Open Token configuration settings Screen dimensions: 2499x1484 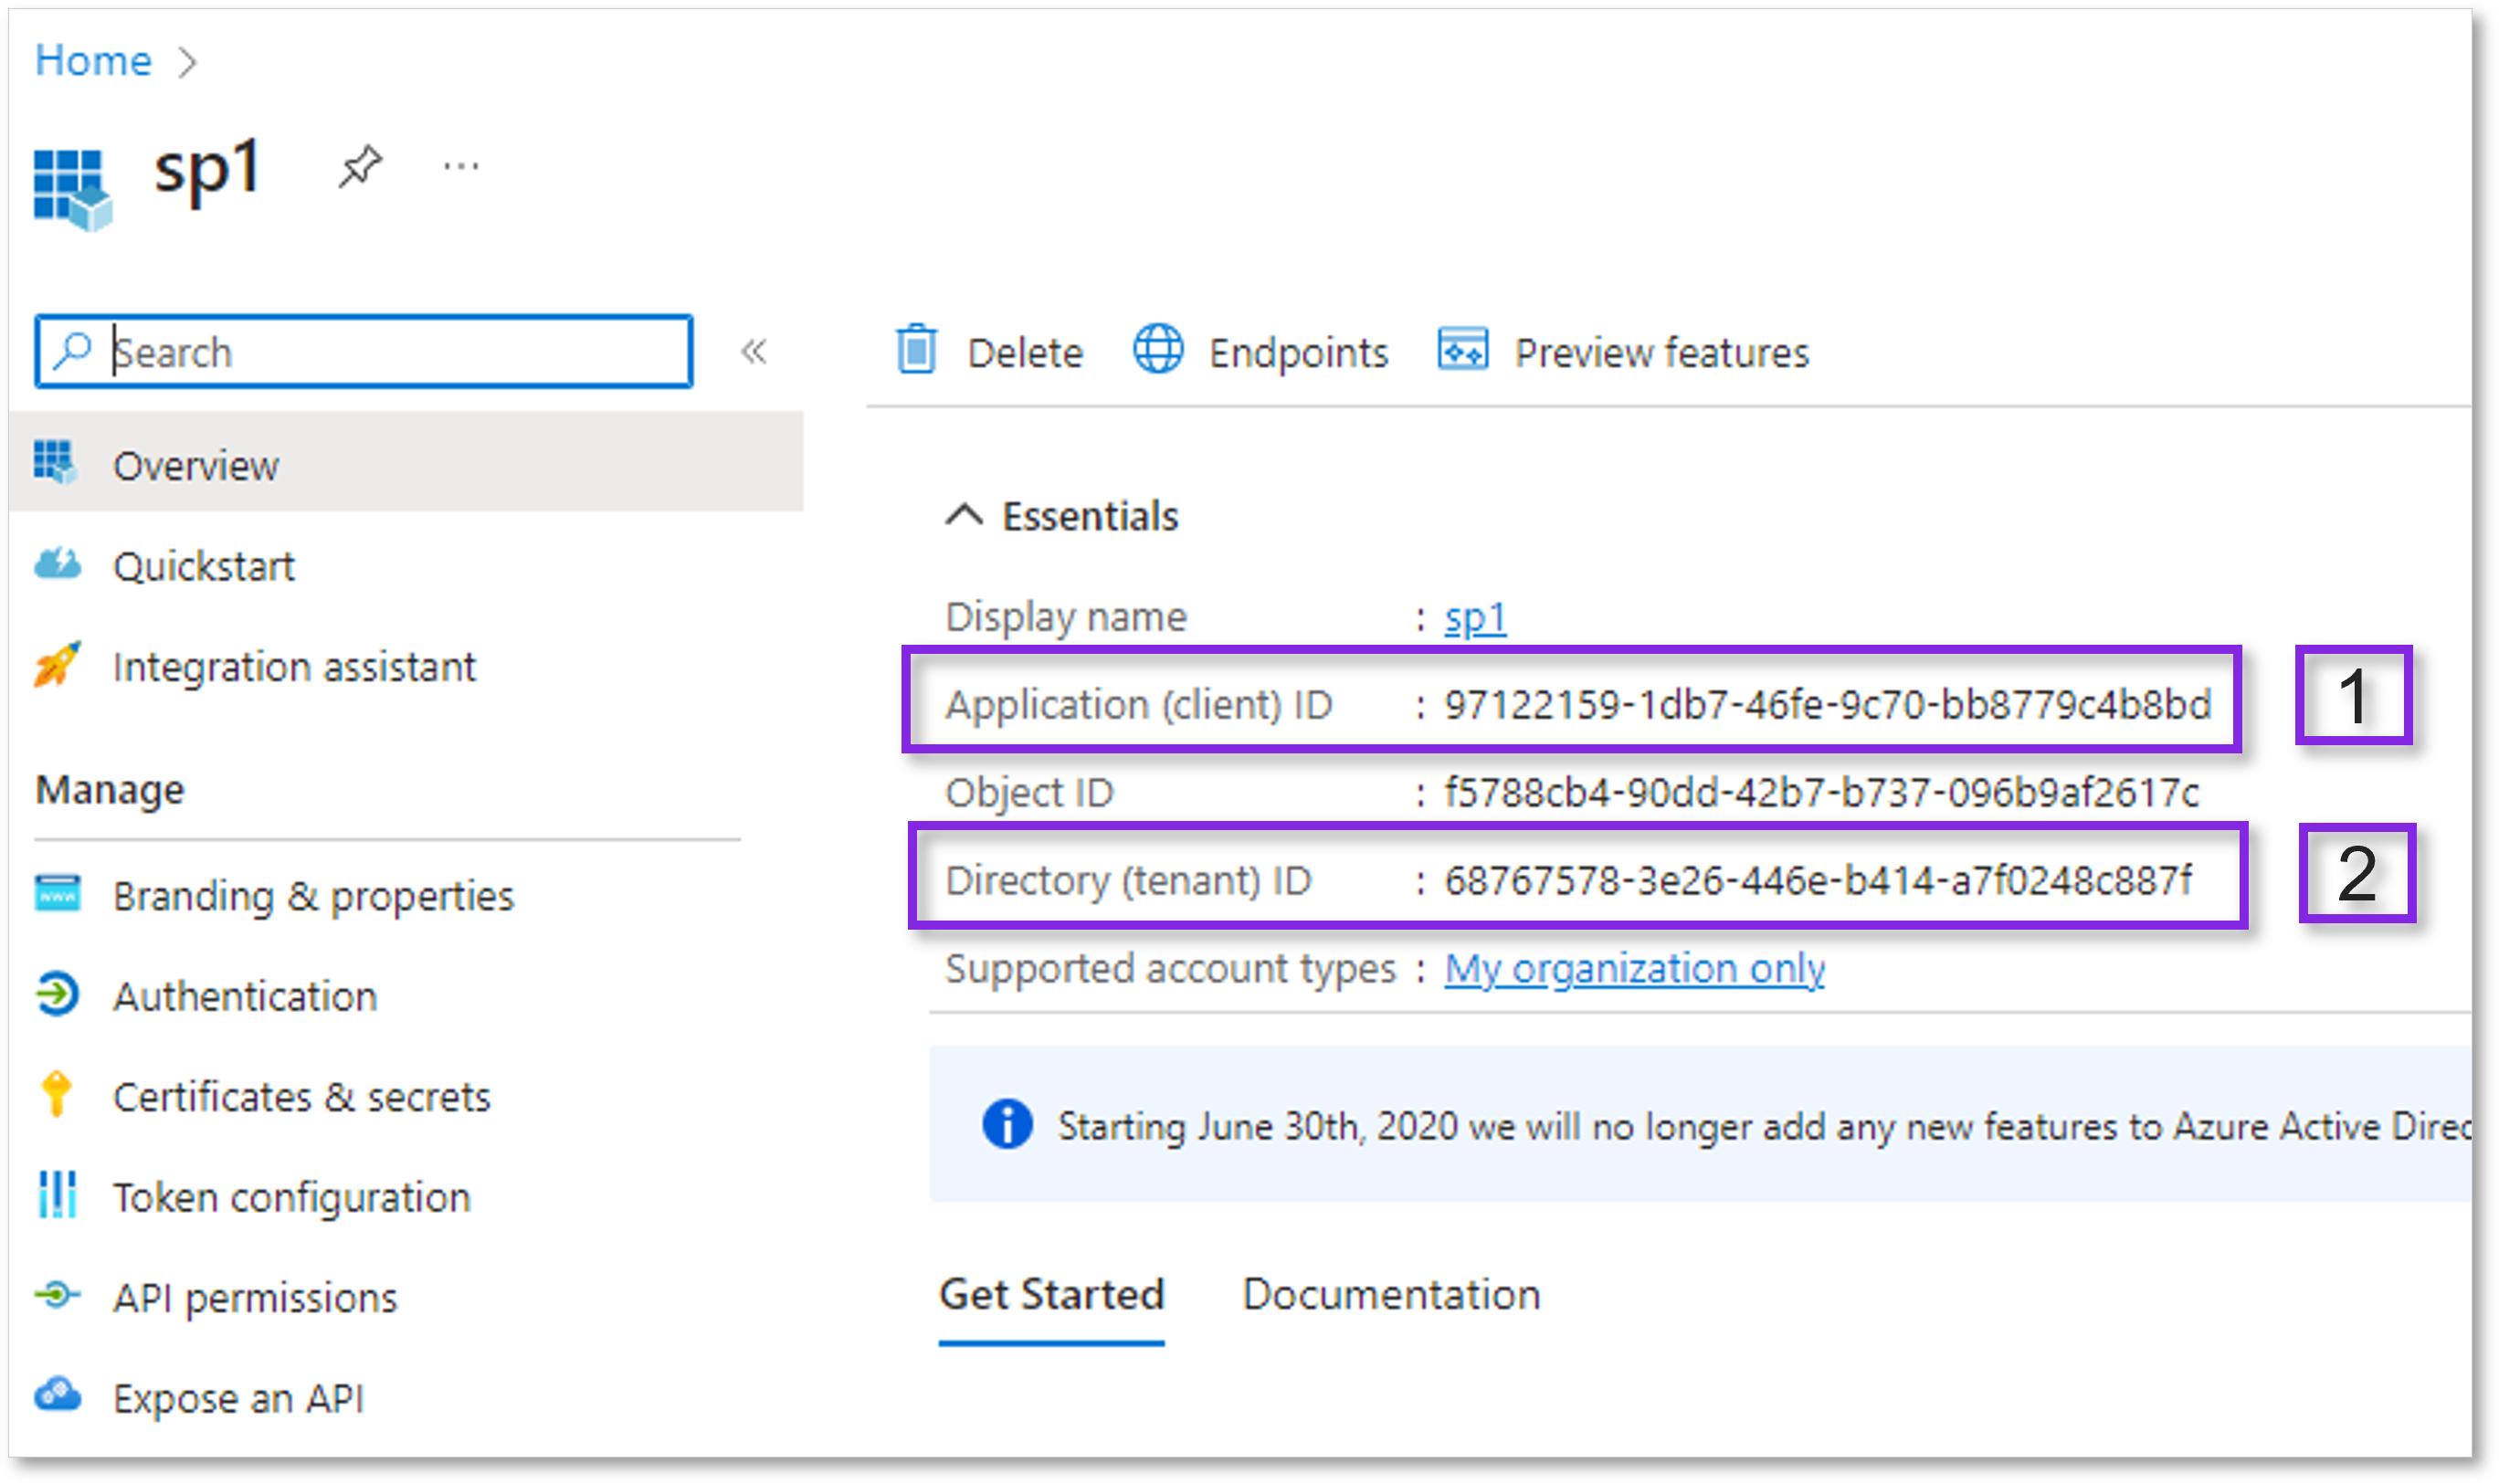pyautogui.click(x=291, y=1196)
